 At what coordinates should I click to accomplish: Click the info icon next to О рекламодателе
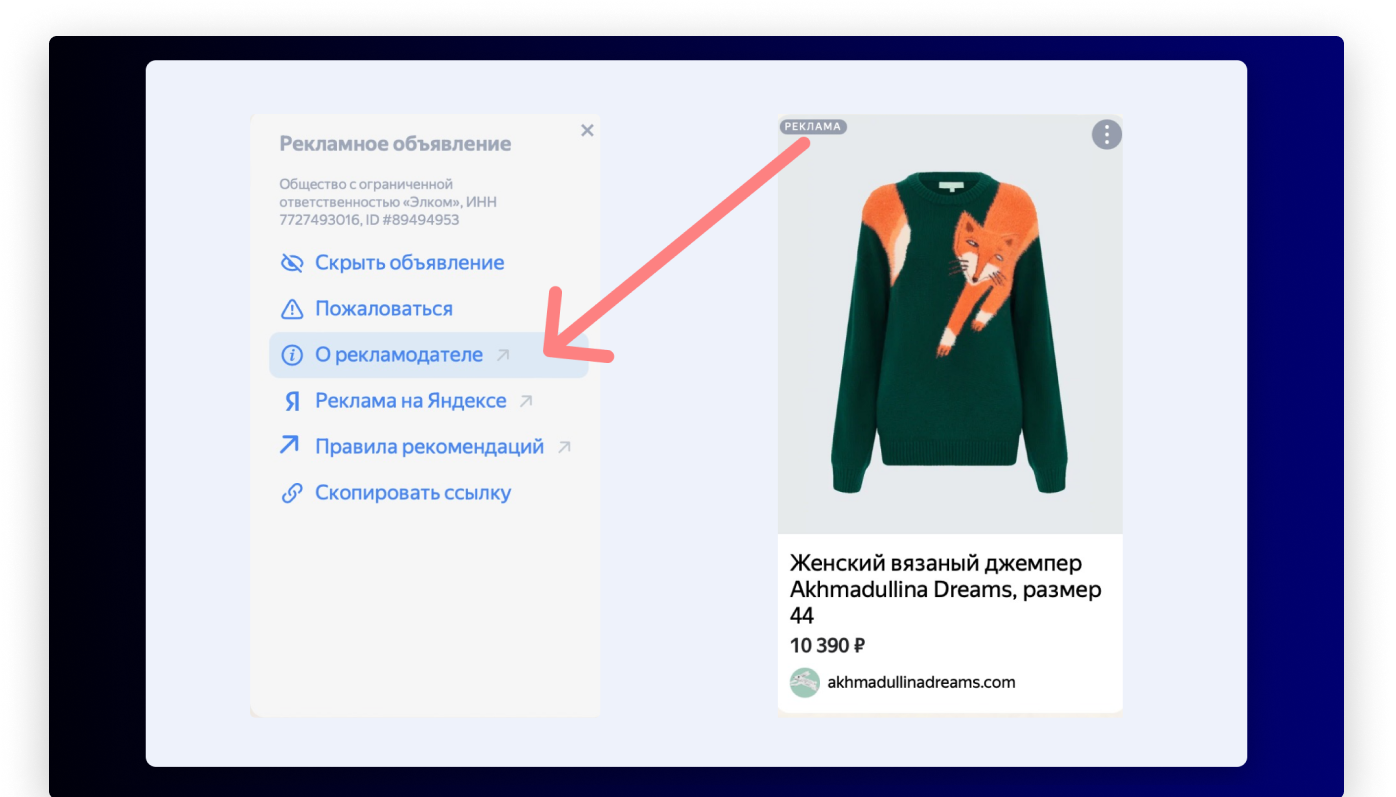point(290,354)
